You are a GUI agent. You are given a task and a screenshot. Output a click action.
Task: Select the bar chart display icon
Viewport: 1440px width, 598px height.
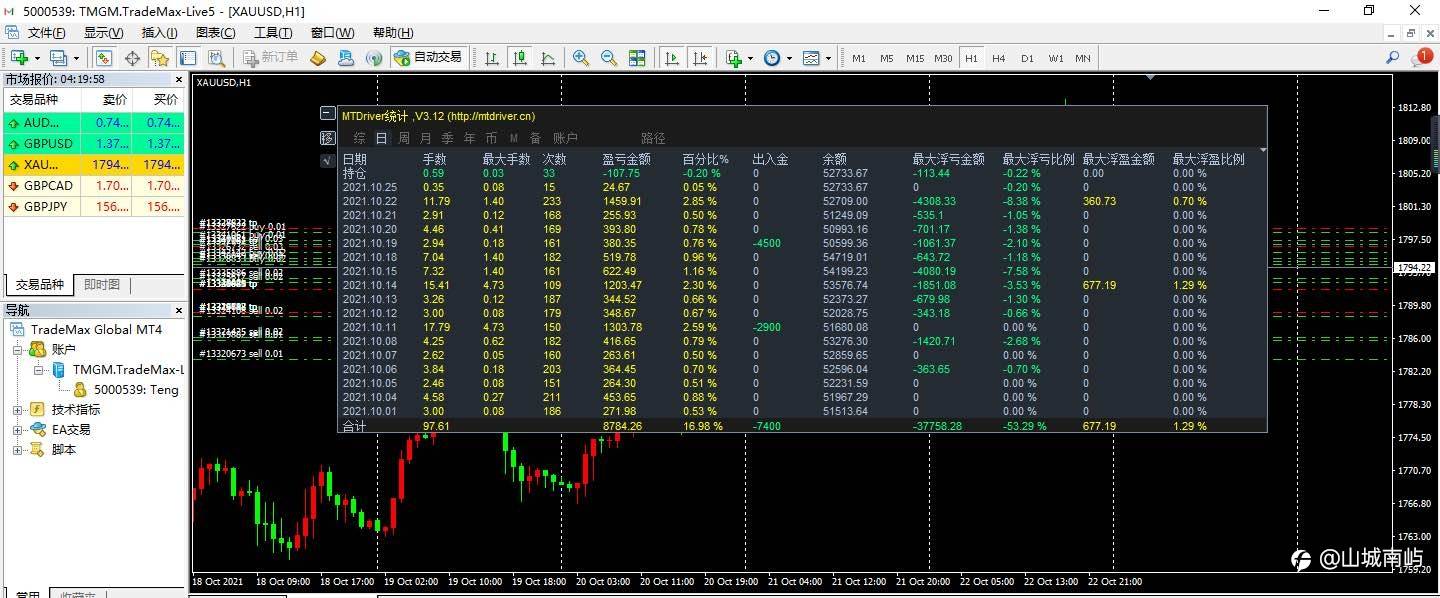click(x=492, y=58)
